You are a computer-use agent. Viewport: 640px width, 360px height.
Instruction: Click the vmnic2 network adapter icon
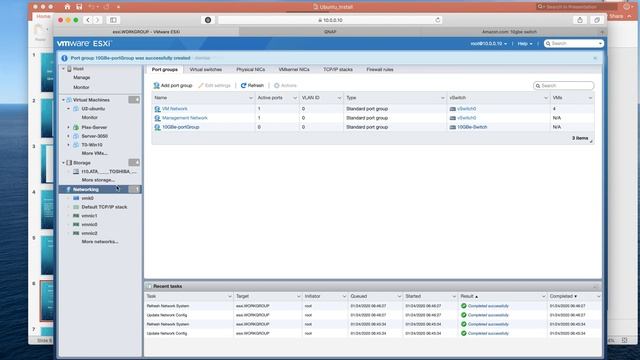(76, 233)
